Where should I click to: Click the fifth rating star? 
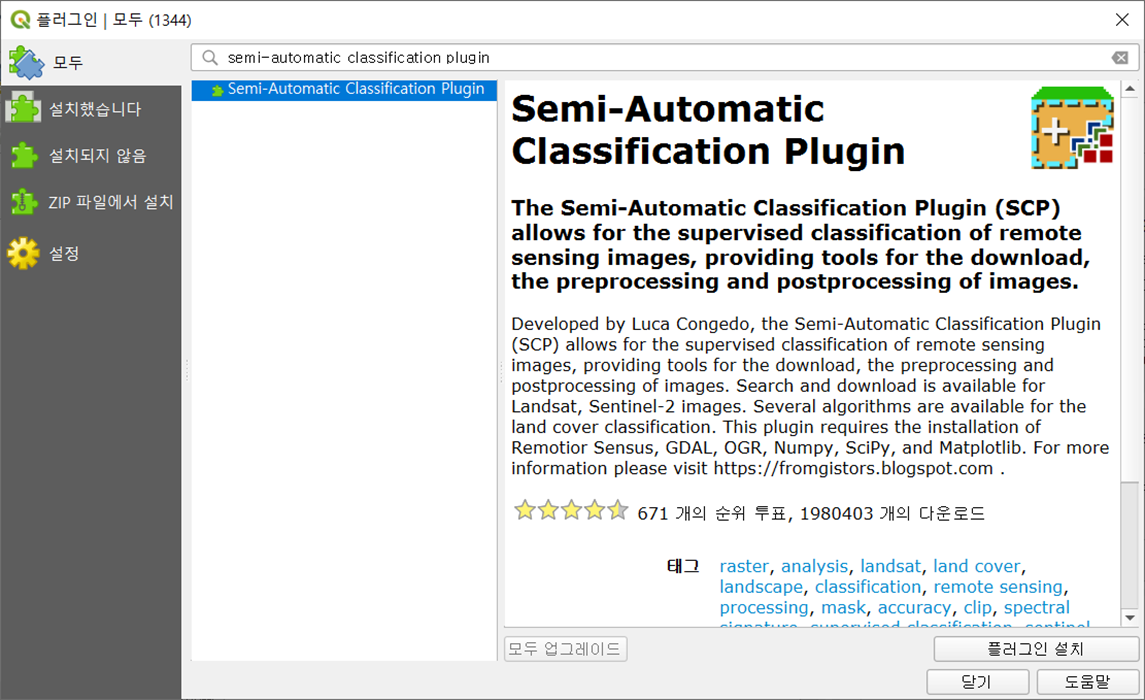click(618, 510)
